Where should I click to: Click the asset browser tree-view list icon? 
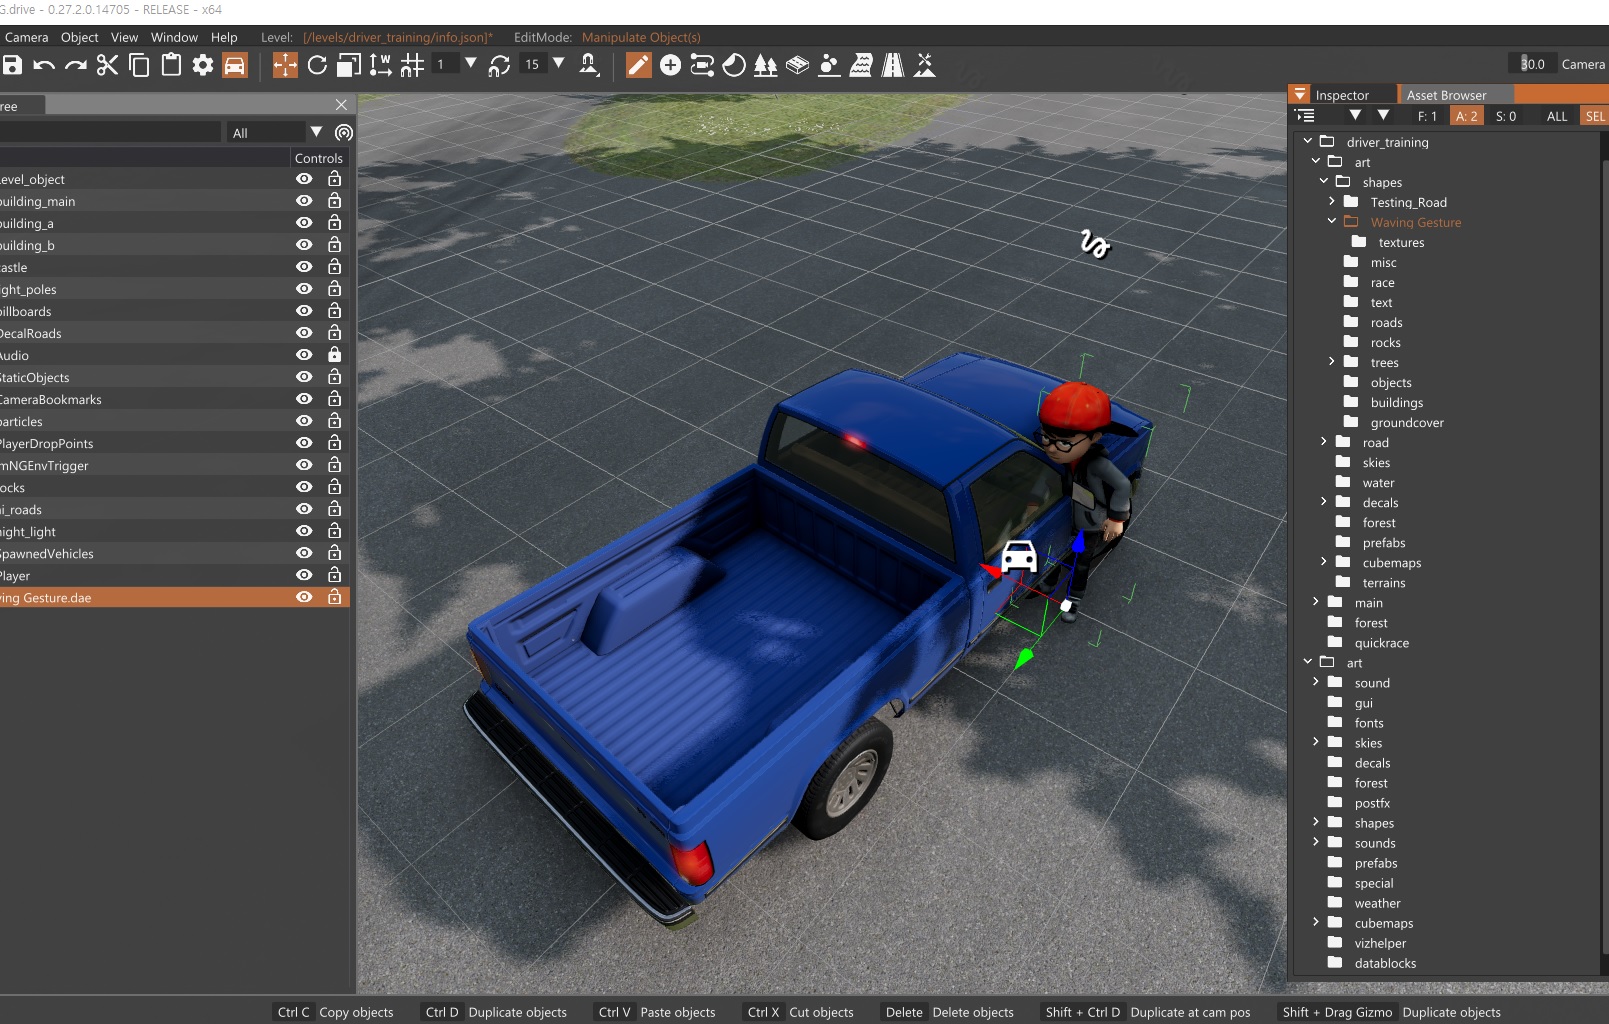[x=1306, y=116]
